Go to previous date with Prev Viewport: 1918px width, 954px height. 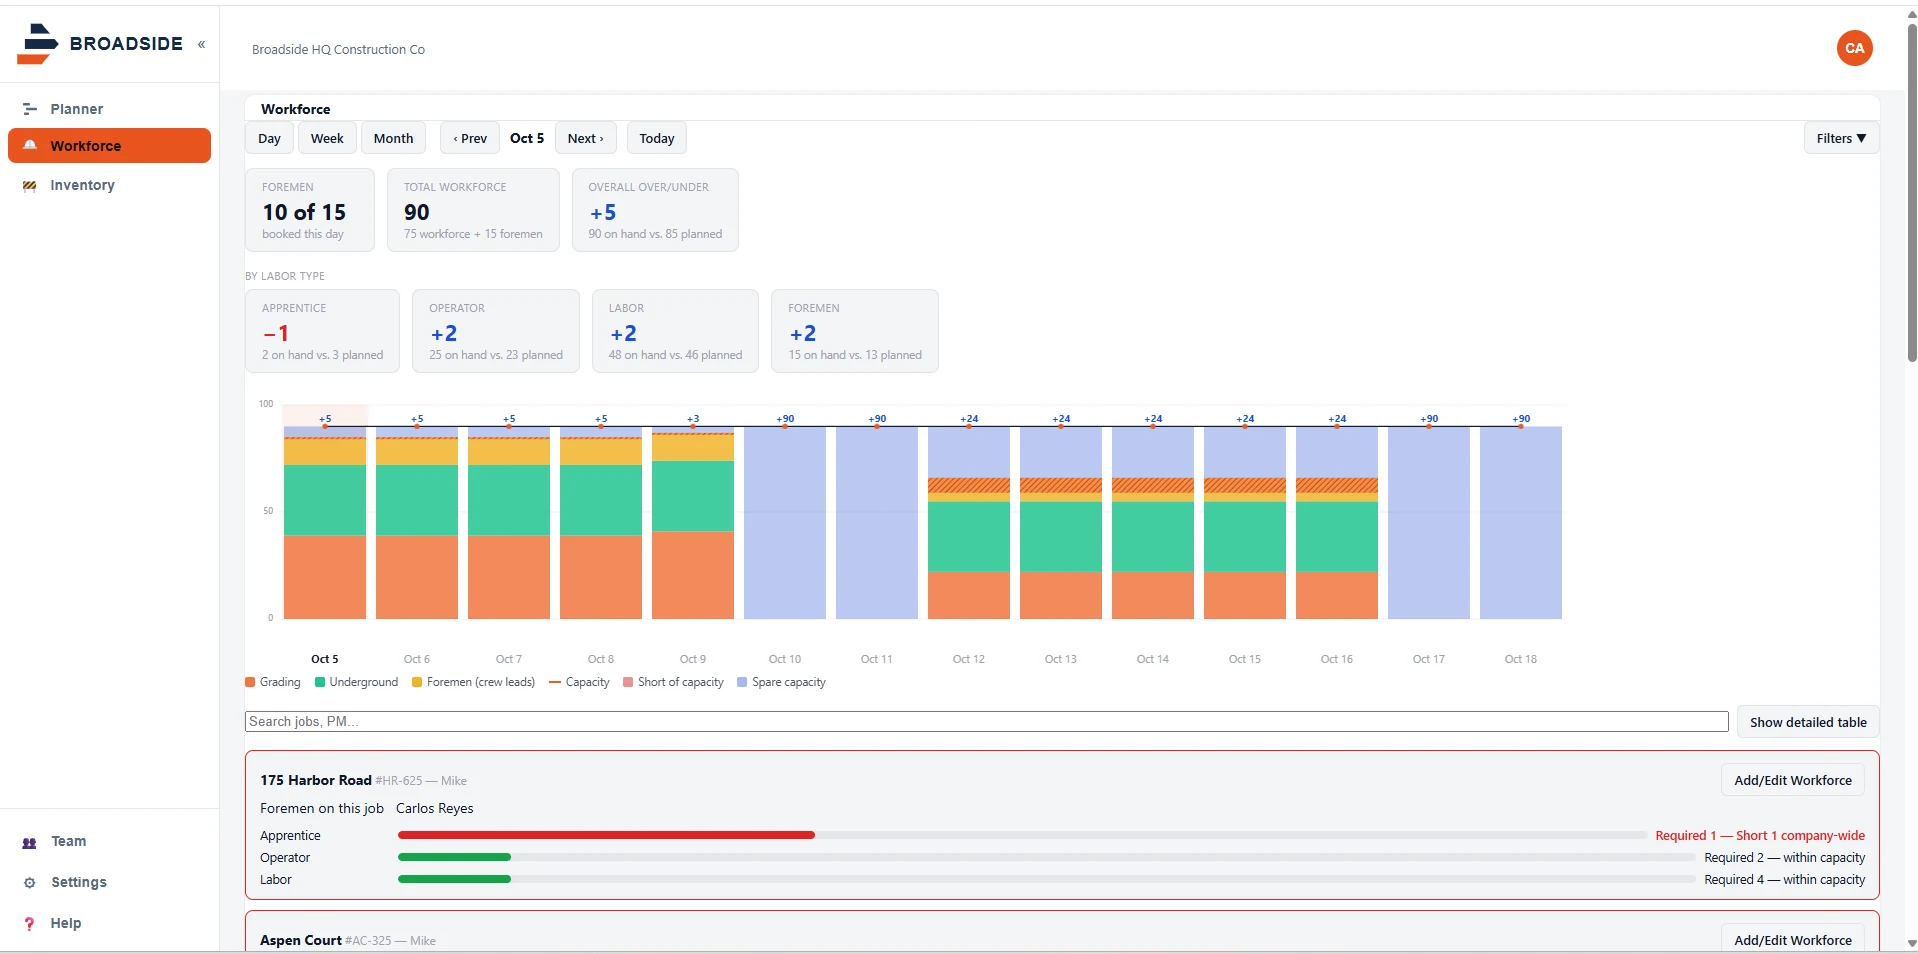pos(470,138)
